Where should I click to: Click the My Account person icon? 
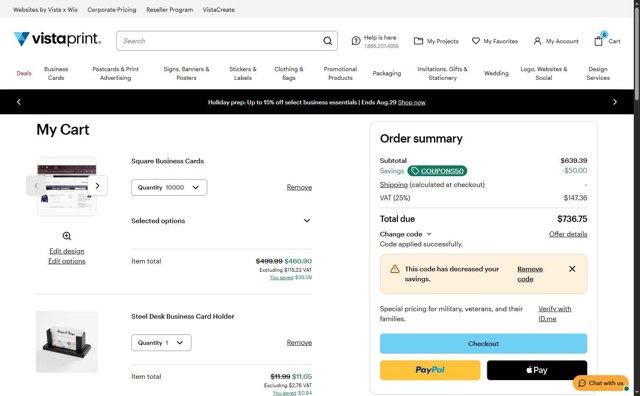click(x=537, y=41)
